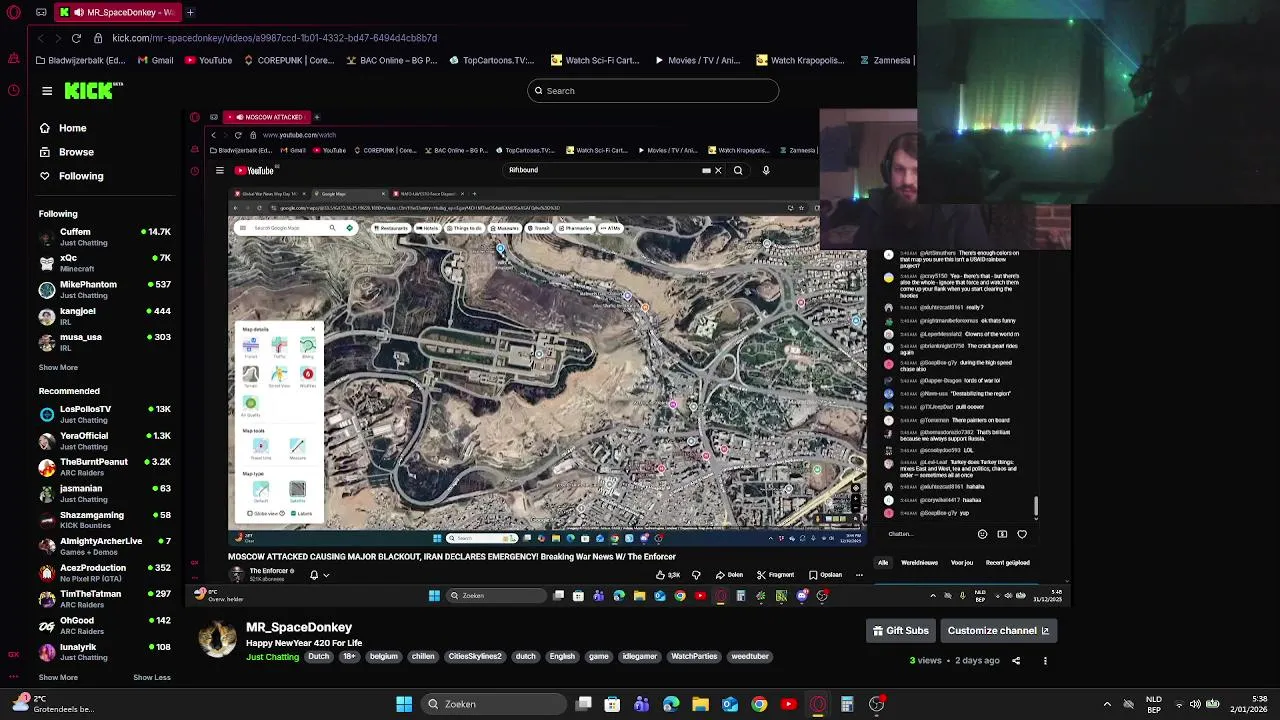The image size is (1280, 720).
Task: Select the WatchParties tag
Action: [x=694, y=657]
